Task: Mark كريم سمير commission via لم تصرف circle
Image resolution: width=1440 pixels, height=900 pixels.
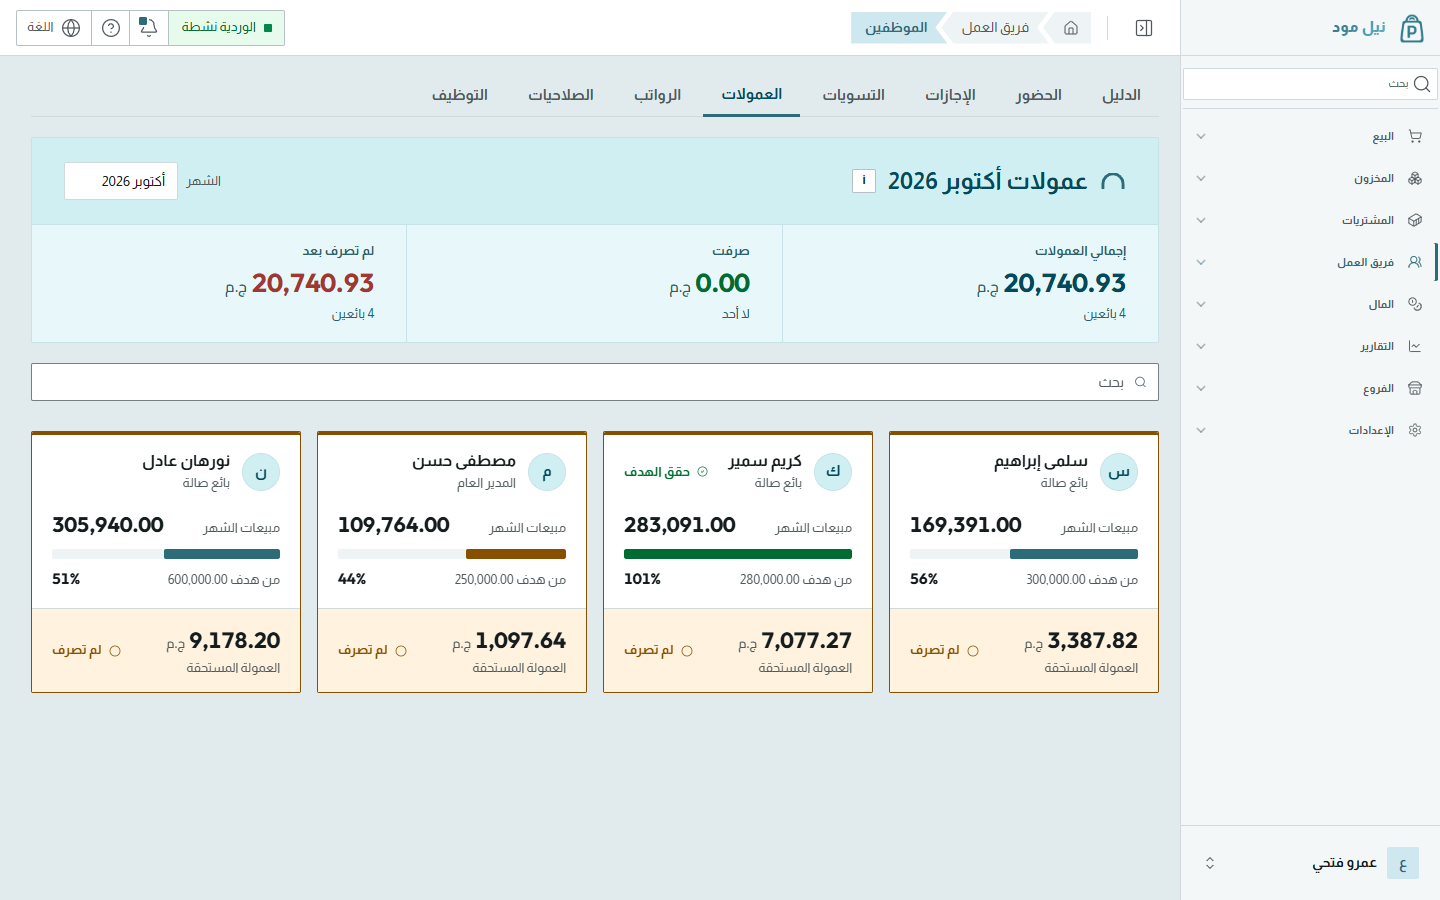Action: coord(687,651)
